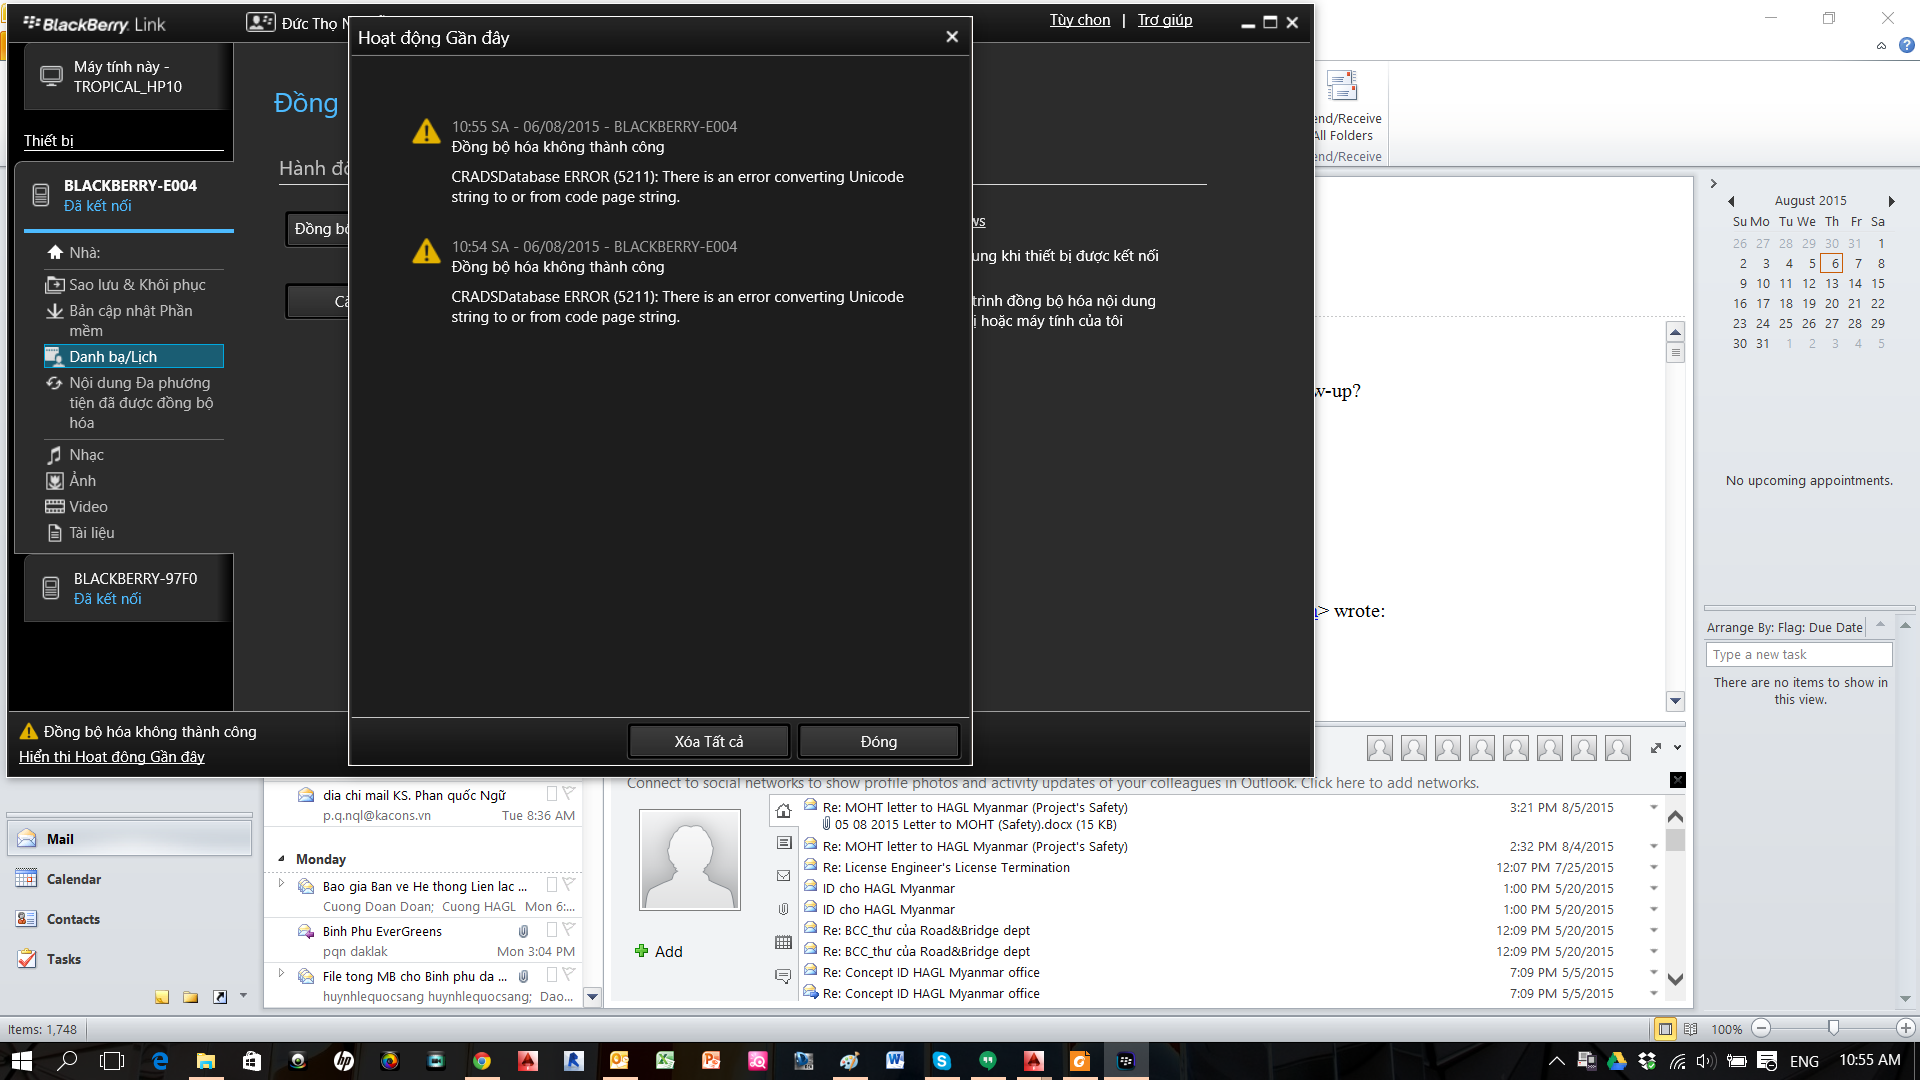Open the Ảnh pictures section
Image resolution: width=1920 pixels, height=1080 pixels.
tap(82, 481)
